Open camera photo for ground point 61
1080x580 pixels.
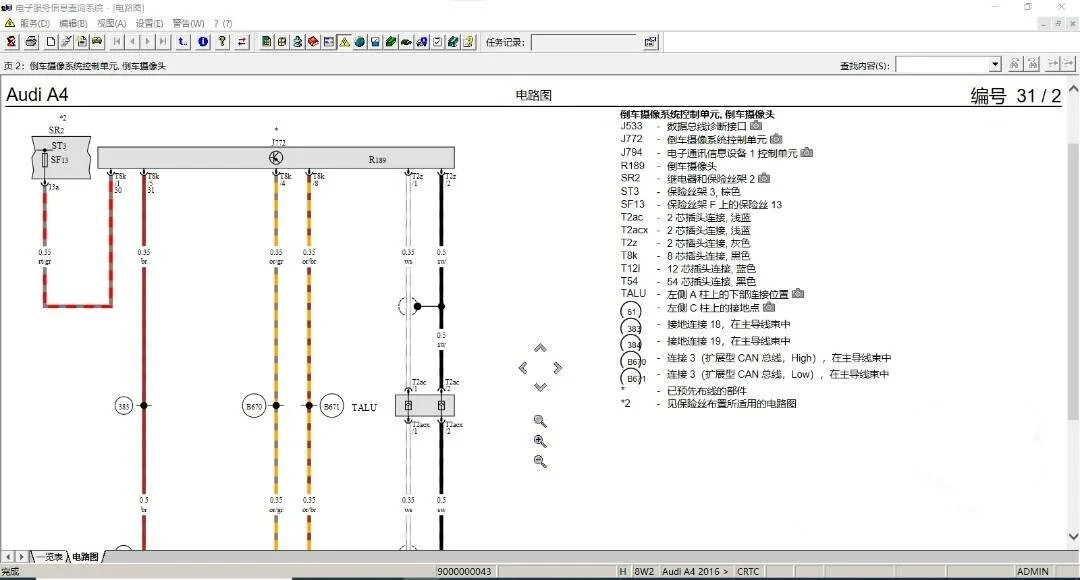pyautogui.click(x=769, y=307)
